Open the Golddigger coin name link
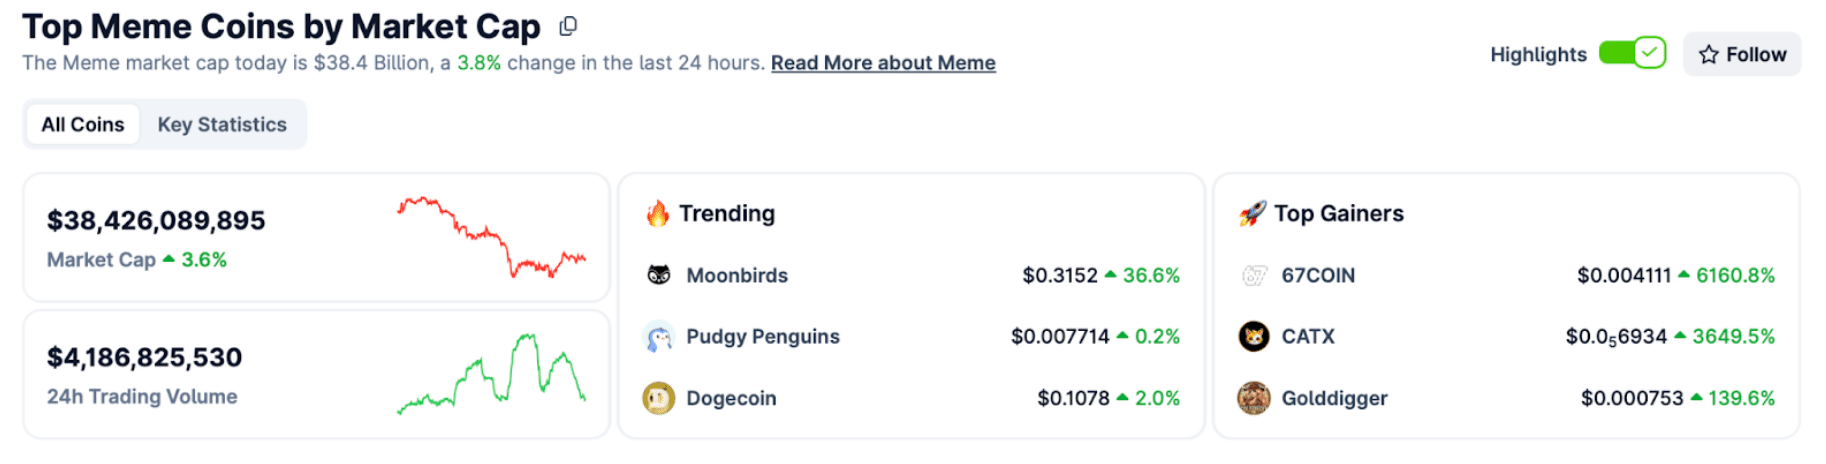The width and height of the screenshot is (1826, 464). (x=1334, y=398)
